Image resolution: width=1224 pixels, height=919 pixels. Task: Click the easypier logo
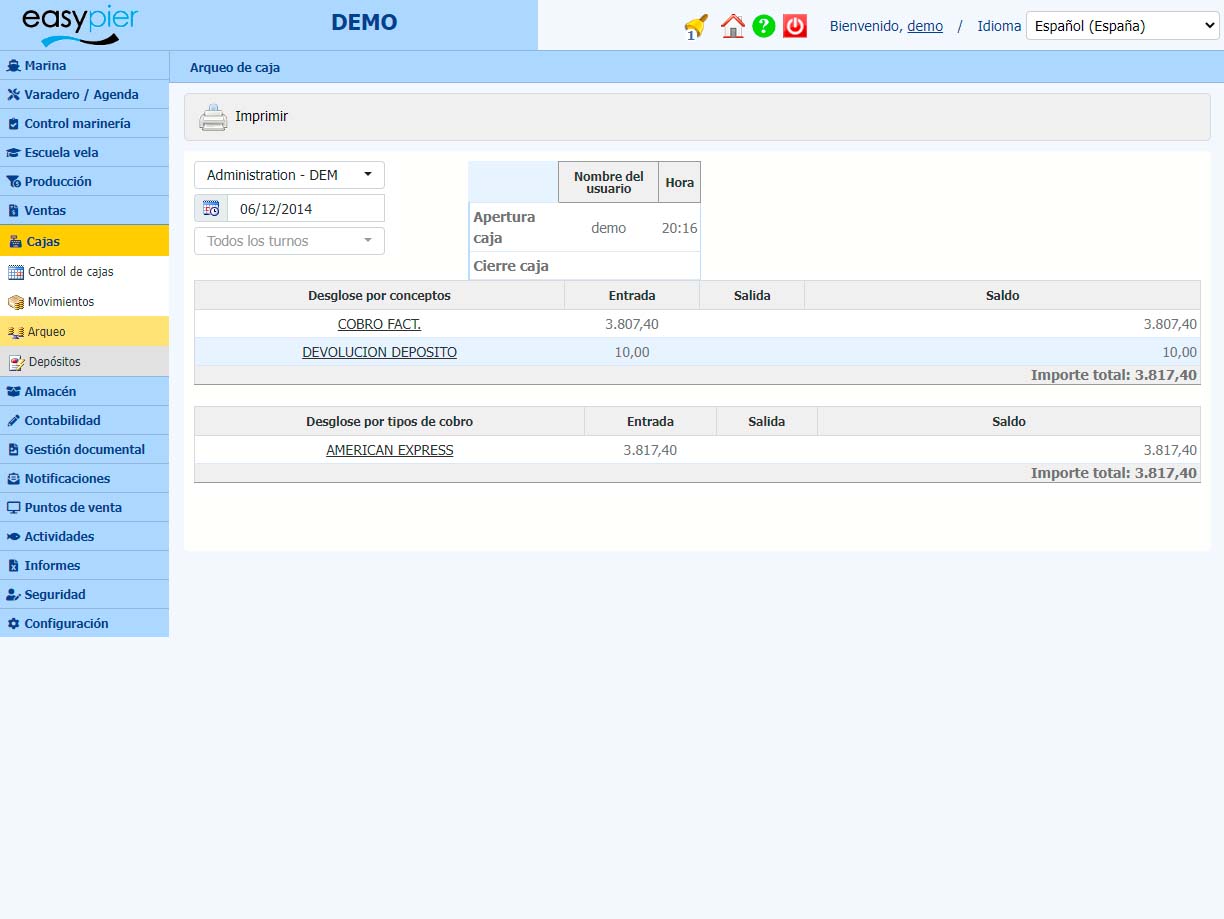[x=80, y=25]
